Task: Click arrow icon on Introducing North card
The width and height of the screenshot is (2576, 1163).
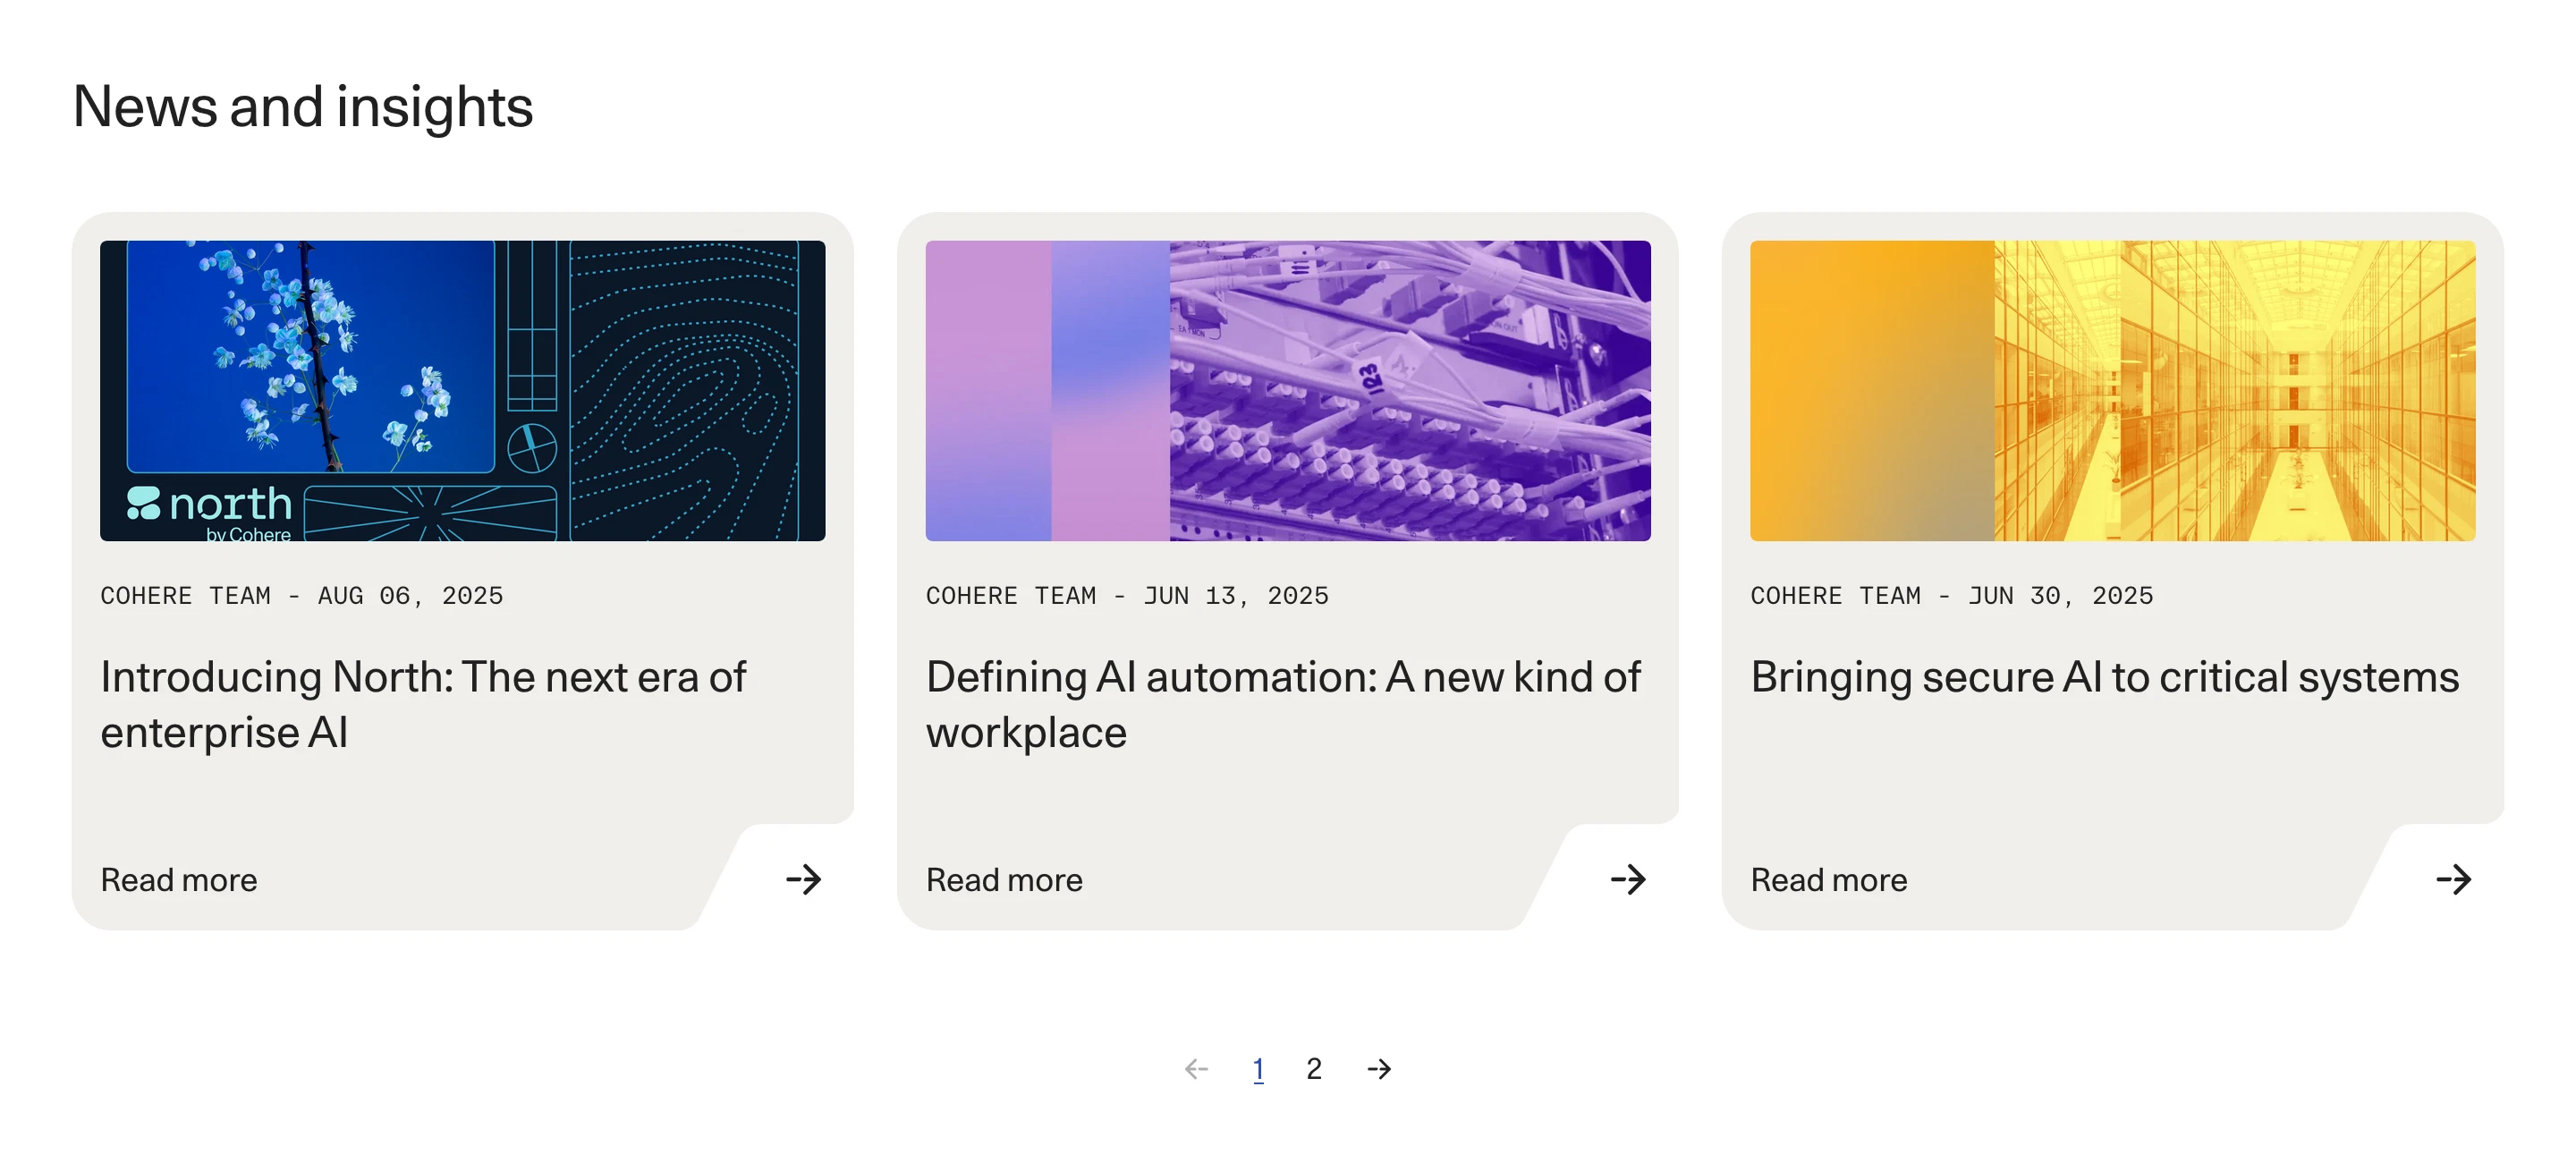Action: (803, 880)
